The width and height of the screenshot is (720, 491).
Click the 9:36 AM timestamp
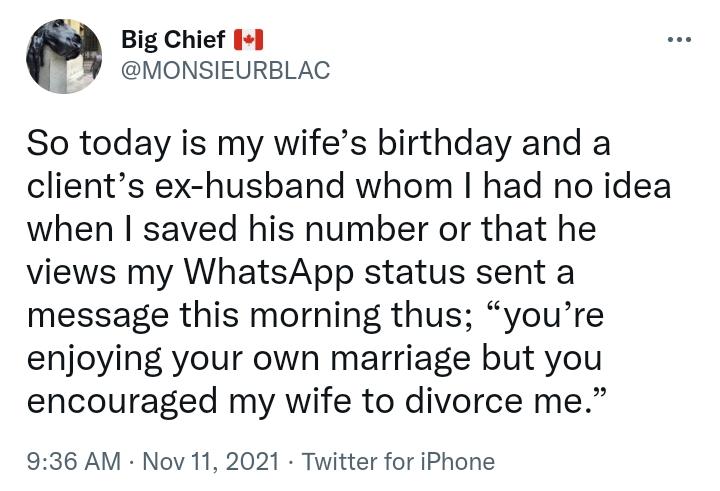pyautogui.click(x=73, y=461)
